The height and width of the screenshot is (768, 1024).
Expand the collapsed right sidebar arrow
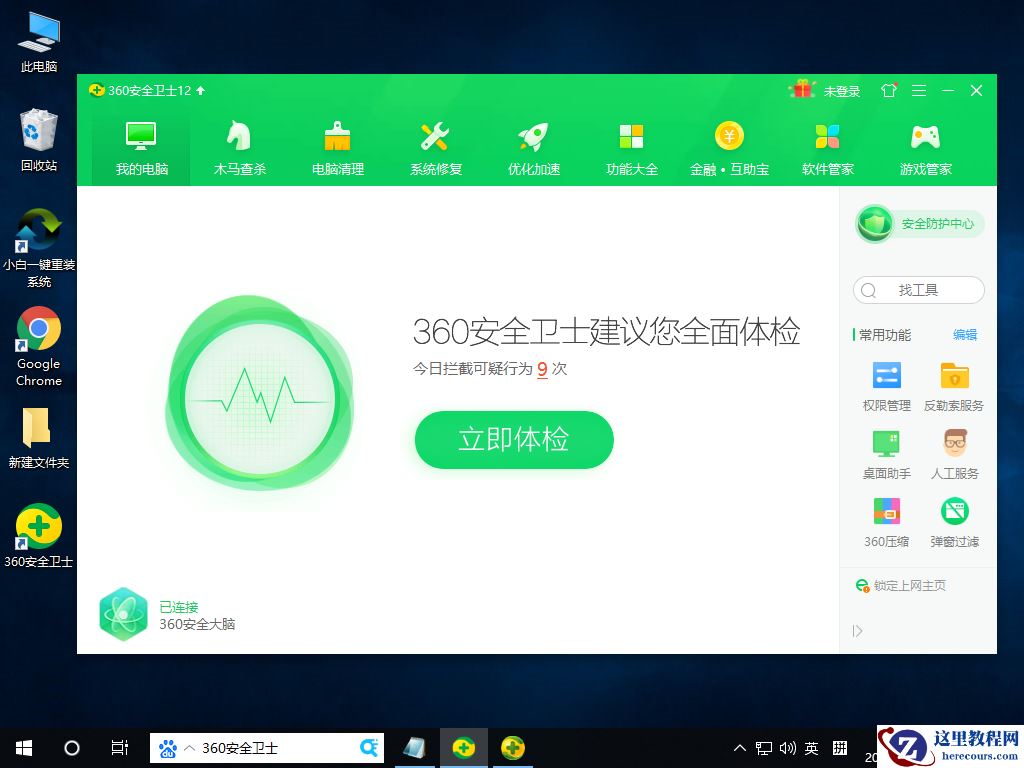(x=858, y=630)
